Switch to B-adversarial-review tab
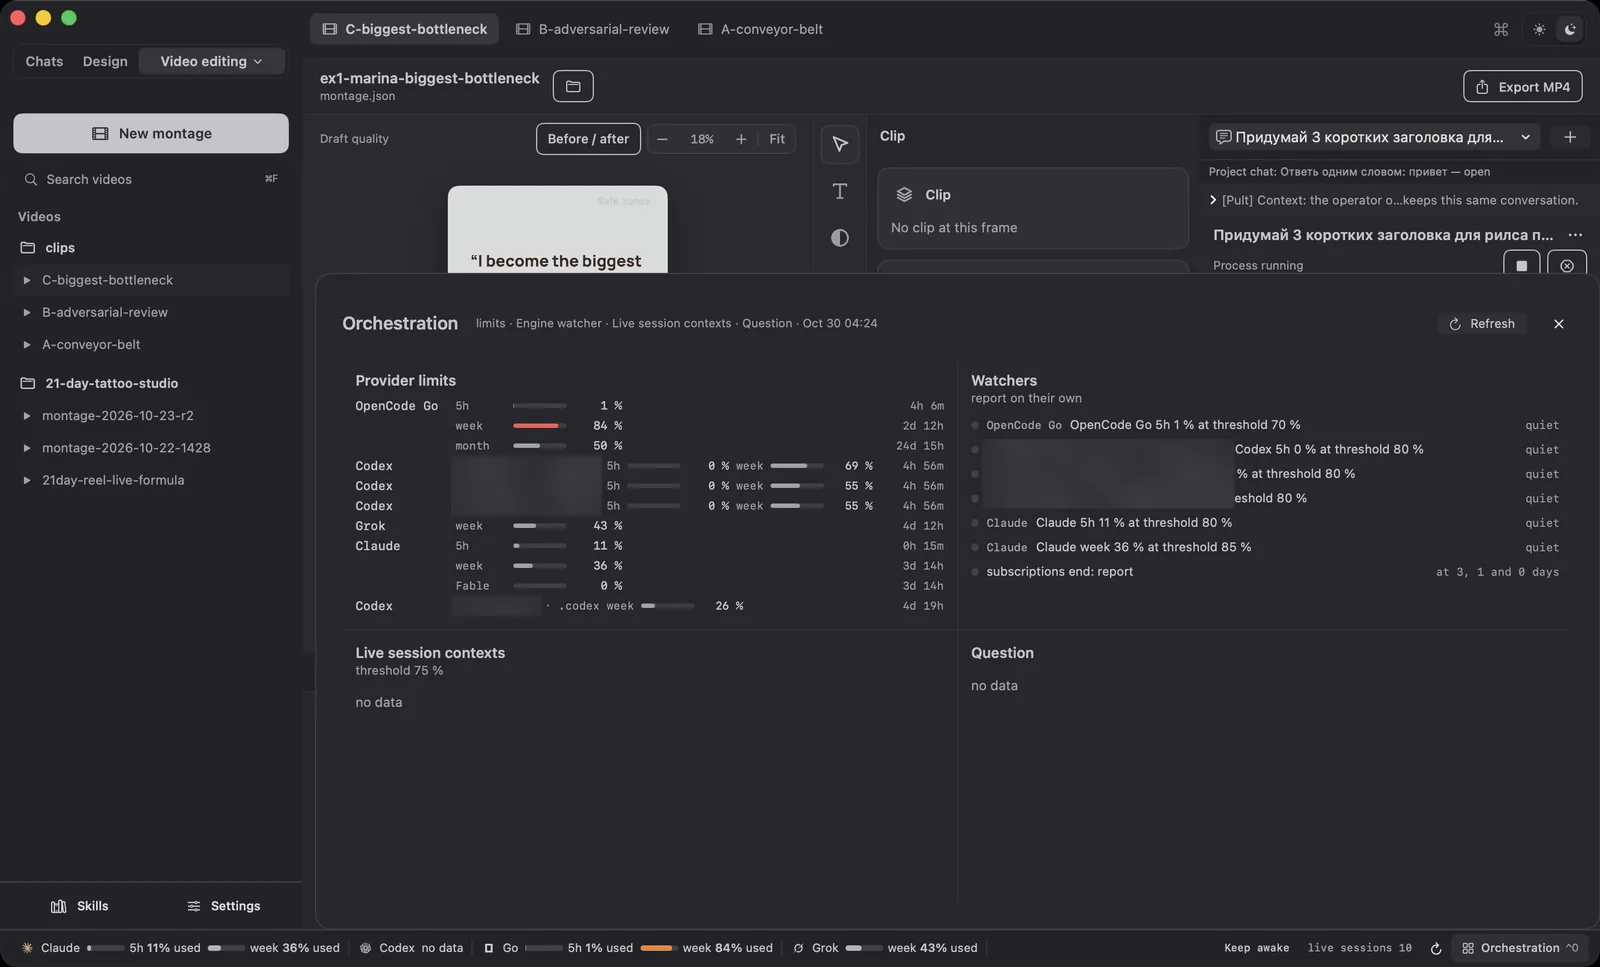The image size is (1600, 967). point(593,29)
